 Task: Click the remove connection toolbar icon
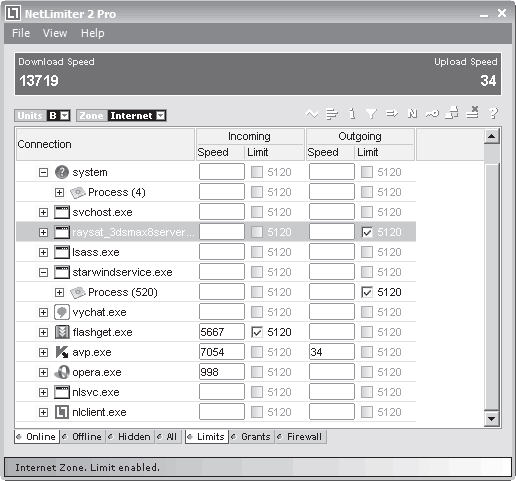coord(473,113)
